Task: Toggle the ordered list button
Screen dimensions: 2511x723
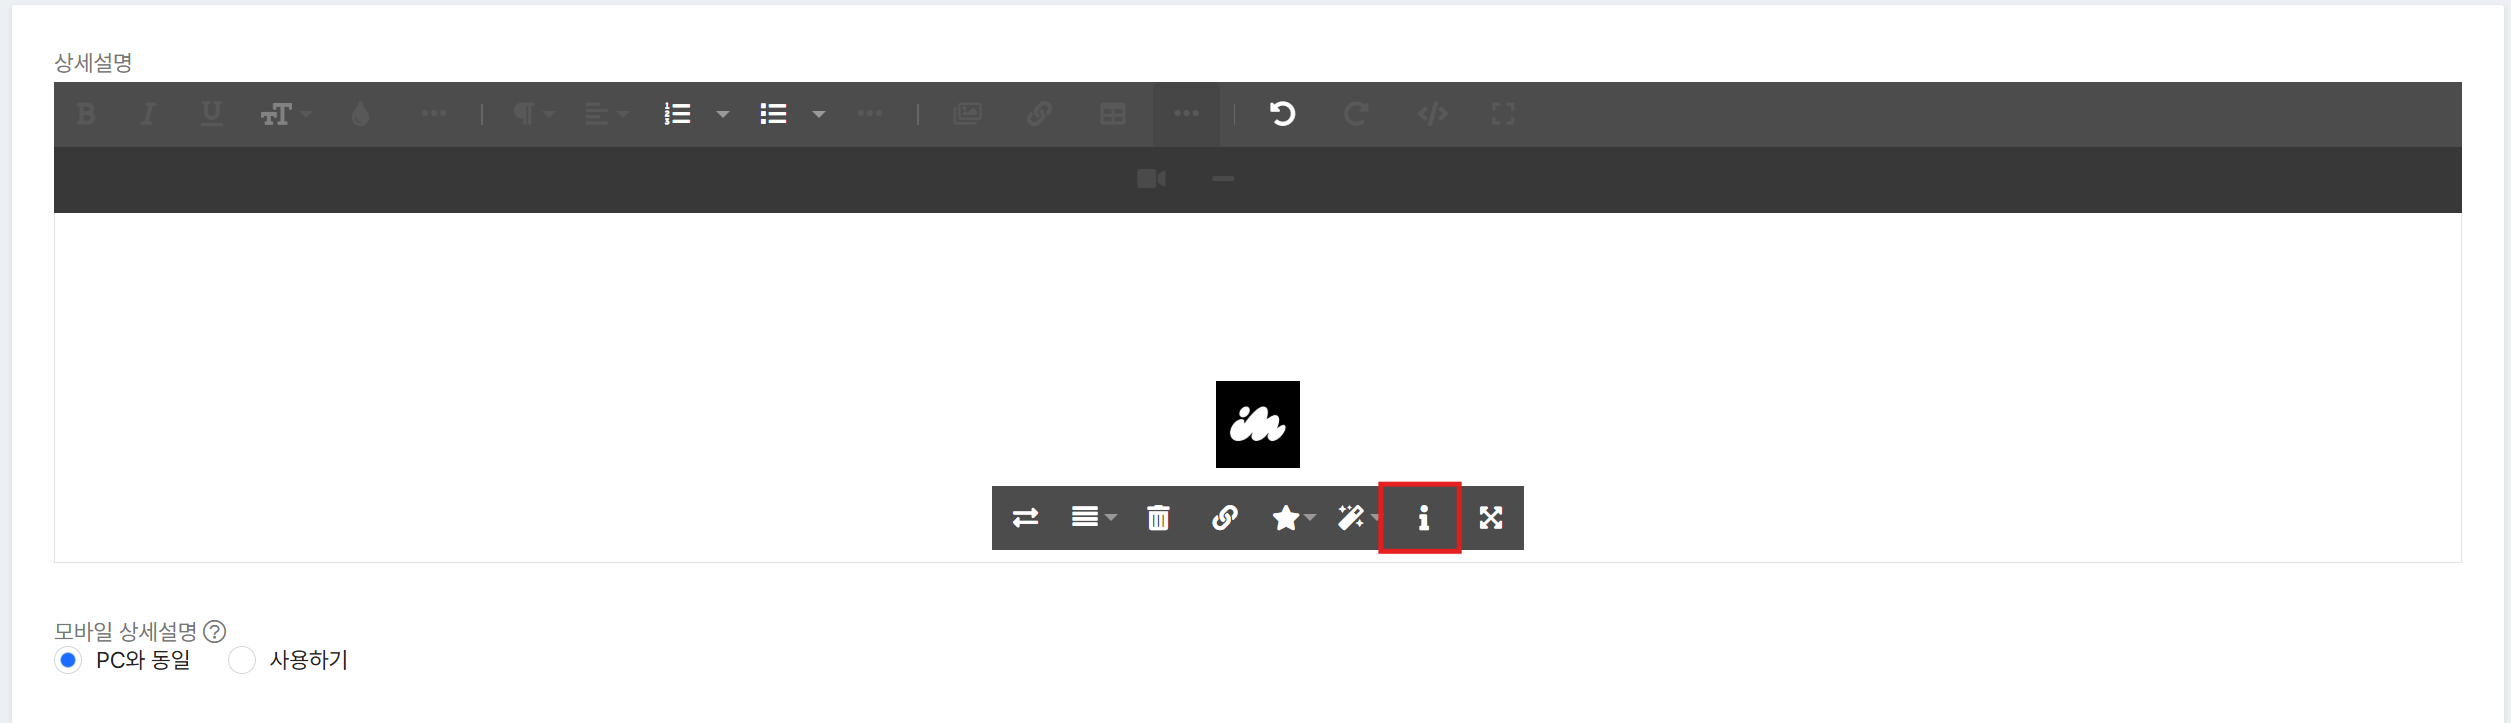Action: [x=678, y=114]
